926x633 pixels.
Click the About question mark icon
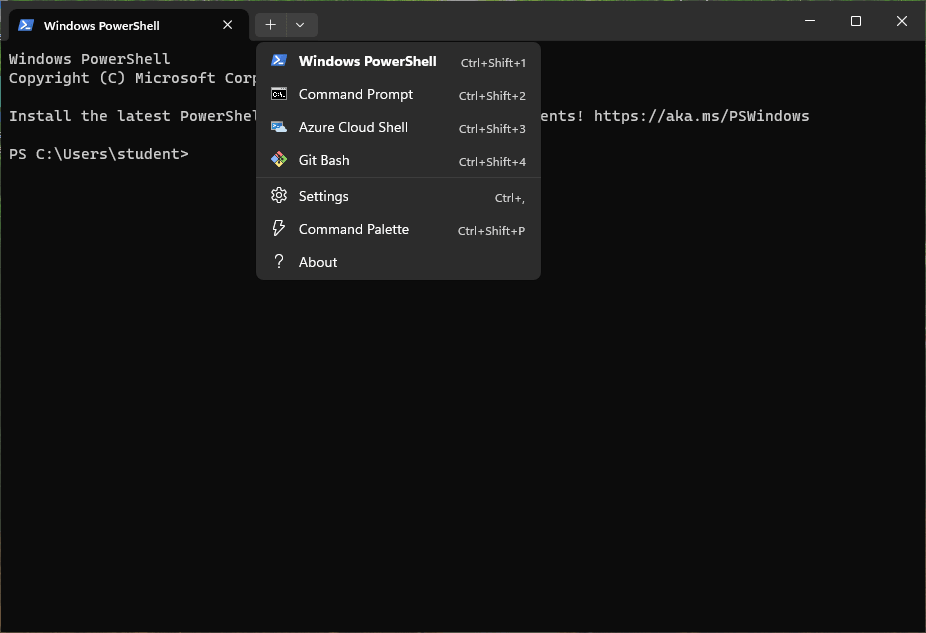coord(279,262)
